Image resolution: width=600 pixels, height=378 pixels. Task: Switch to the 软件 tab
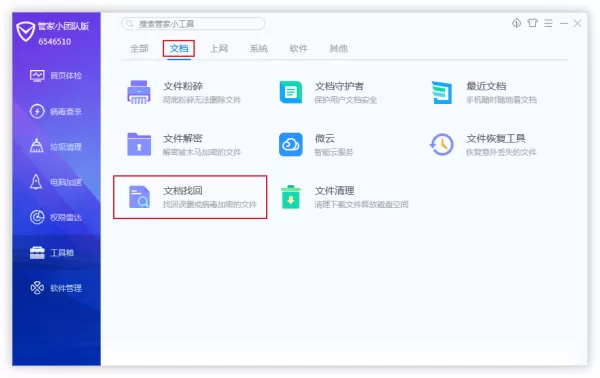tap(298, 49)
